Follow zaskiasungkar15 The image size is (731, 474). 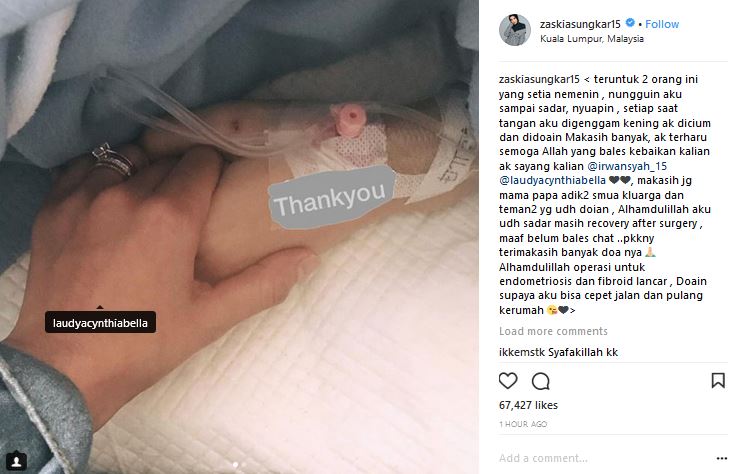pos(662,24)
